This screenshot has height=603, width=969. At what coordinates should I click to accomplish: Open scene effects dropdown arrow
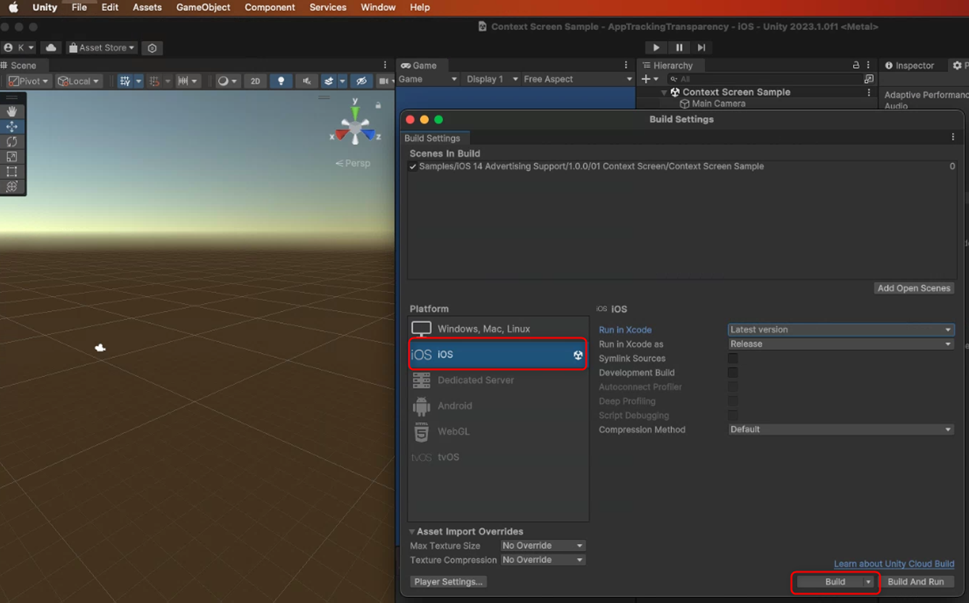point(342,81)
